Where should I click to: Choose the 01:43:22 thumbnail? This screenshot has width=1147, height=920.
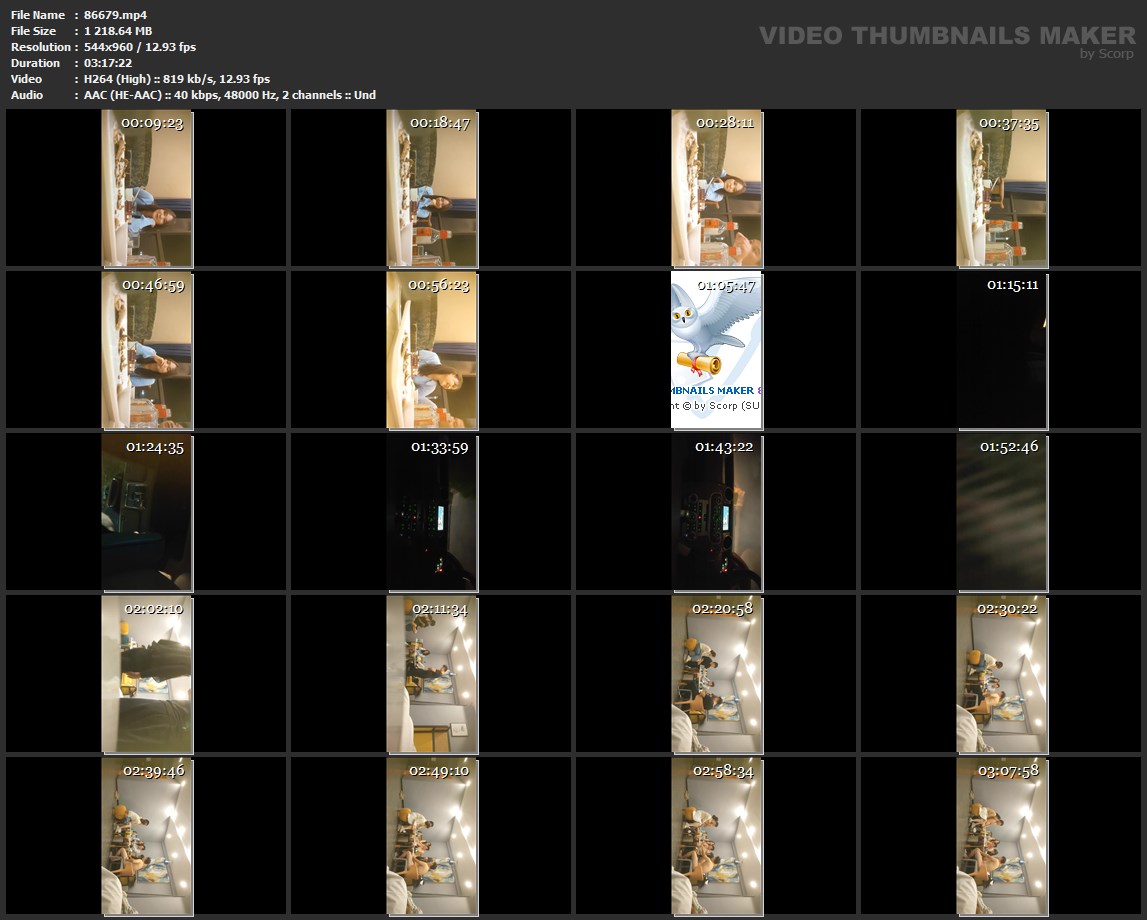coord(716,512)
